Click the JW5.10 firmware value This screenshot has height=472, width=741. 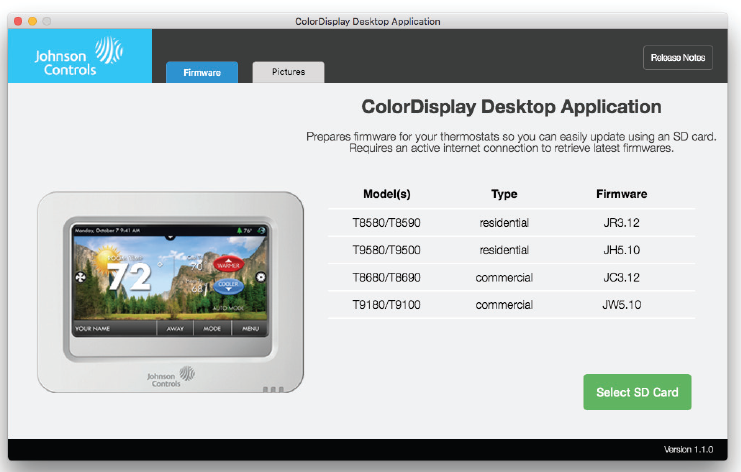click(621, 305)
